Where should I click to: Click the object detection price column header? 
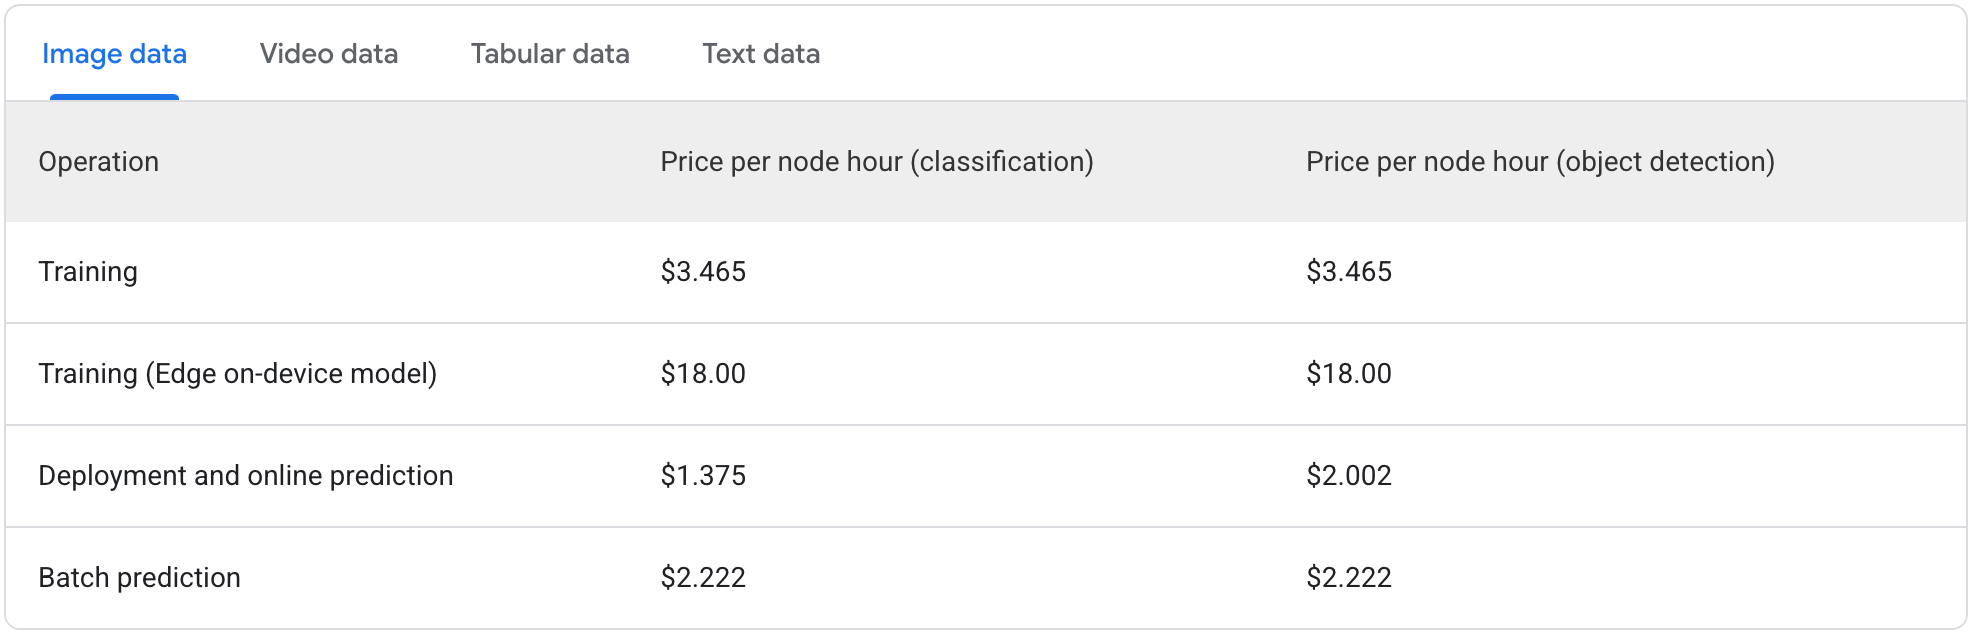coord(1540,161)
